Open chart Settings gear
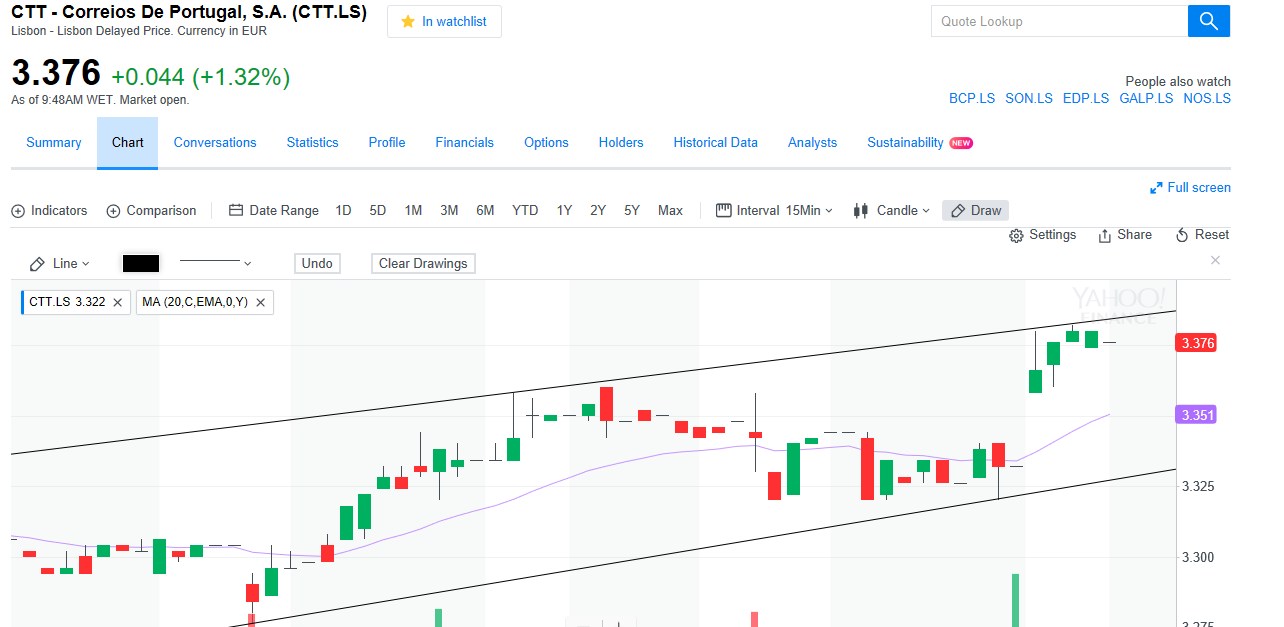 pyautogui.click(x=1017, y=235)
